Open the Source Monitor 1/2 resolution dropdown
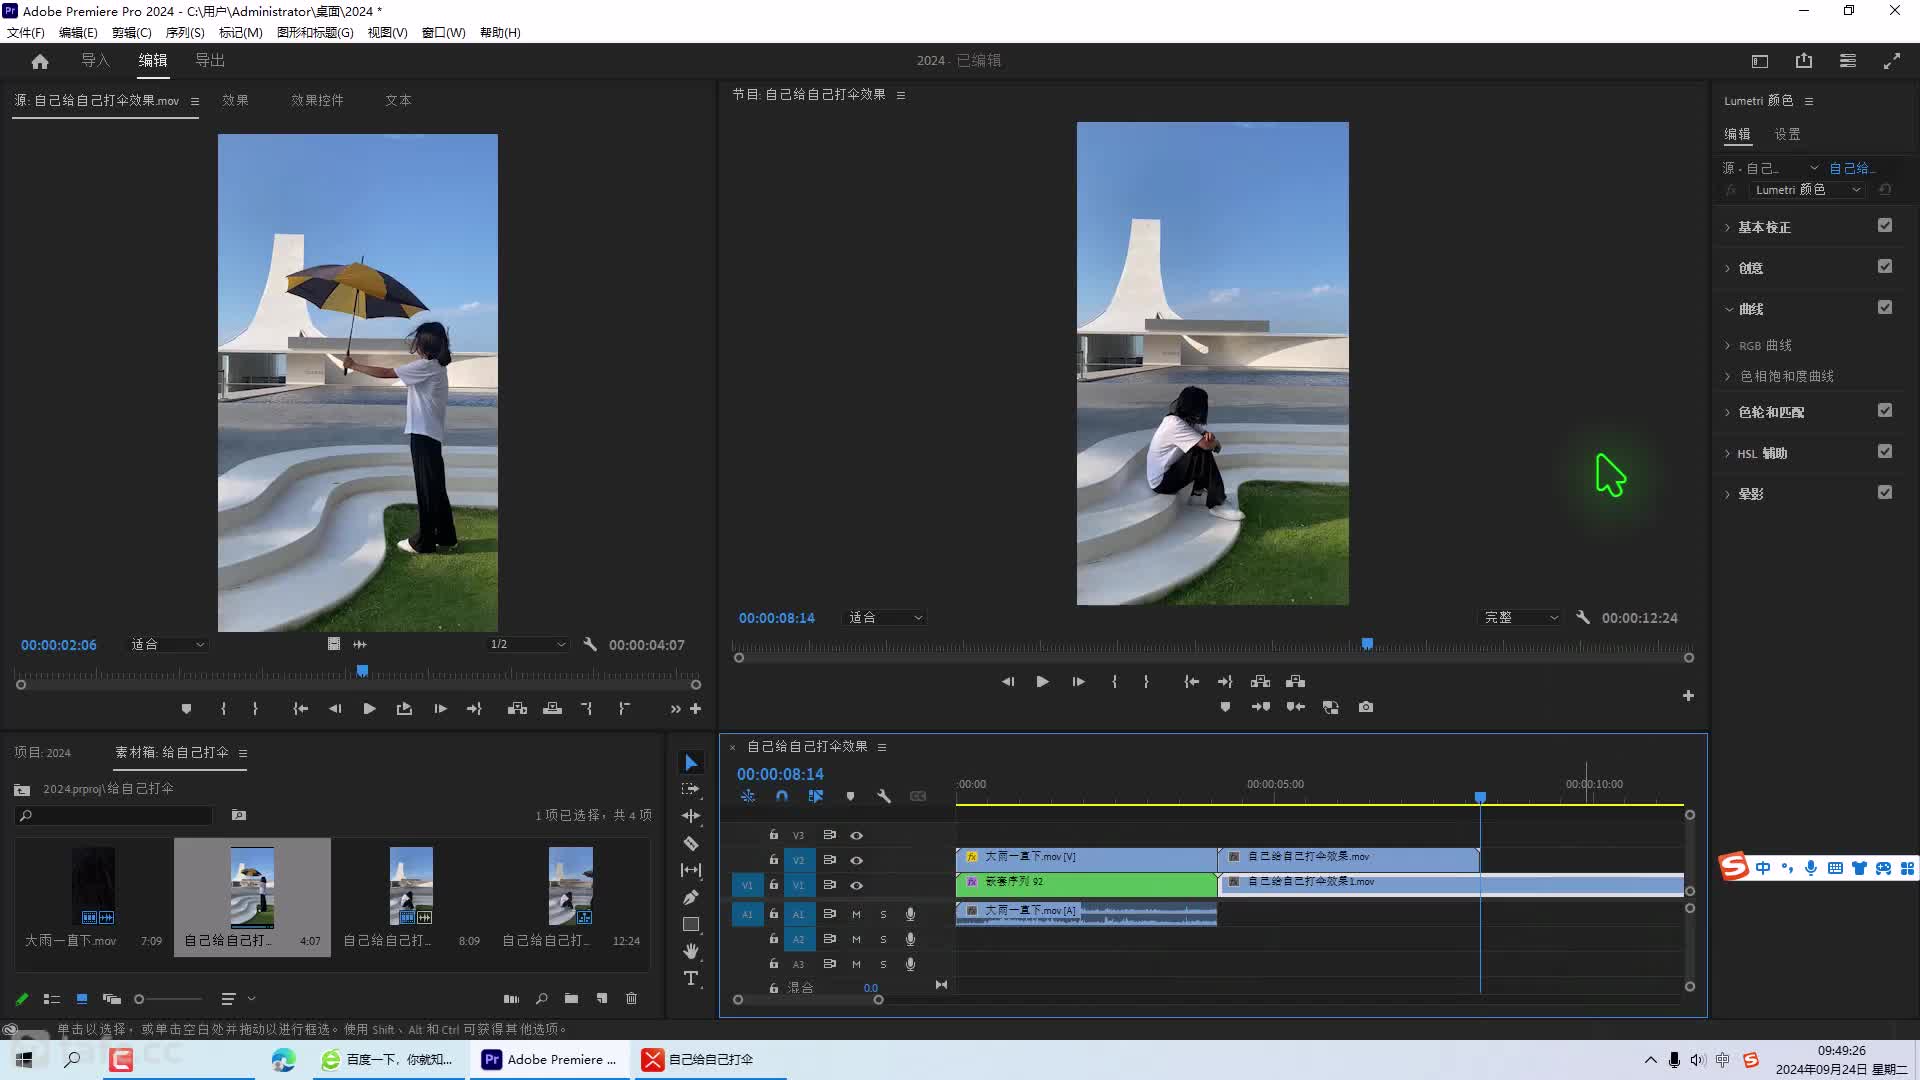1920x1080 pixels. pyautogui.click(x=527, y=645)
